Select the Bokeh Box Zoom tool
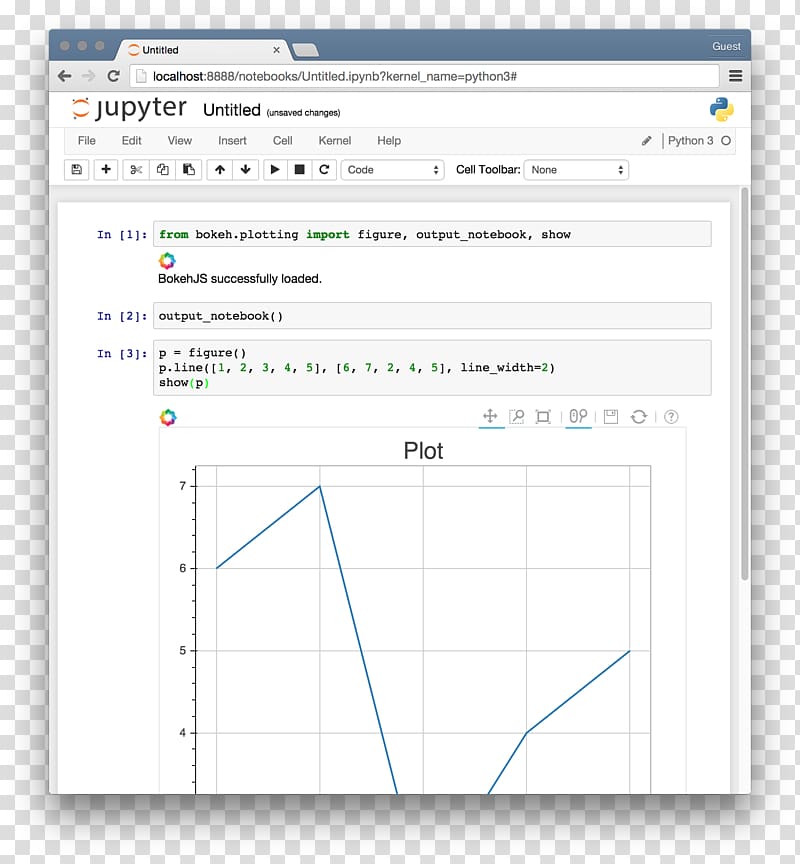800x864 pixels. (x=517, y=416)
